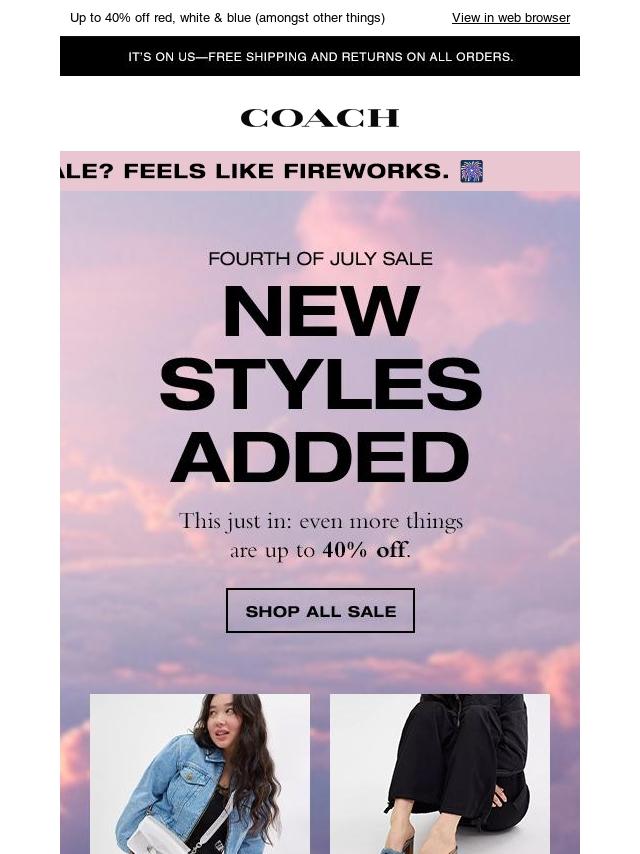Click the FEELS LIKE FIREWORKS pink marquee banner
Screen dimensions: 640x854
(x=320, y=171)
